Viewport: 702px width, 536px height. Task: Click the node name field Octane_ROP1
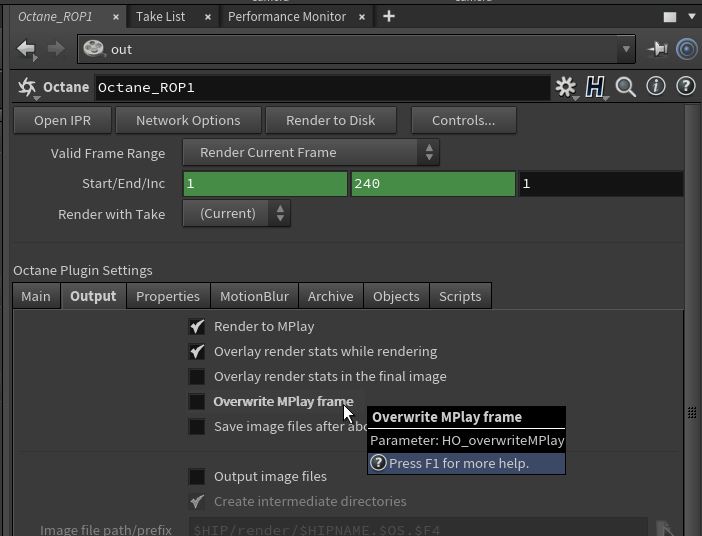click(322, 88)
